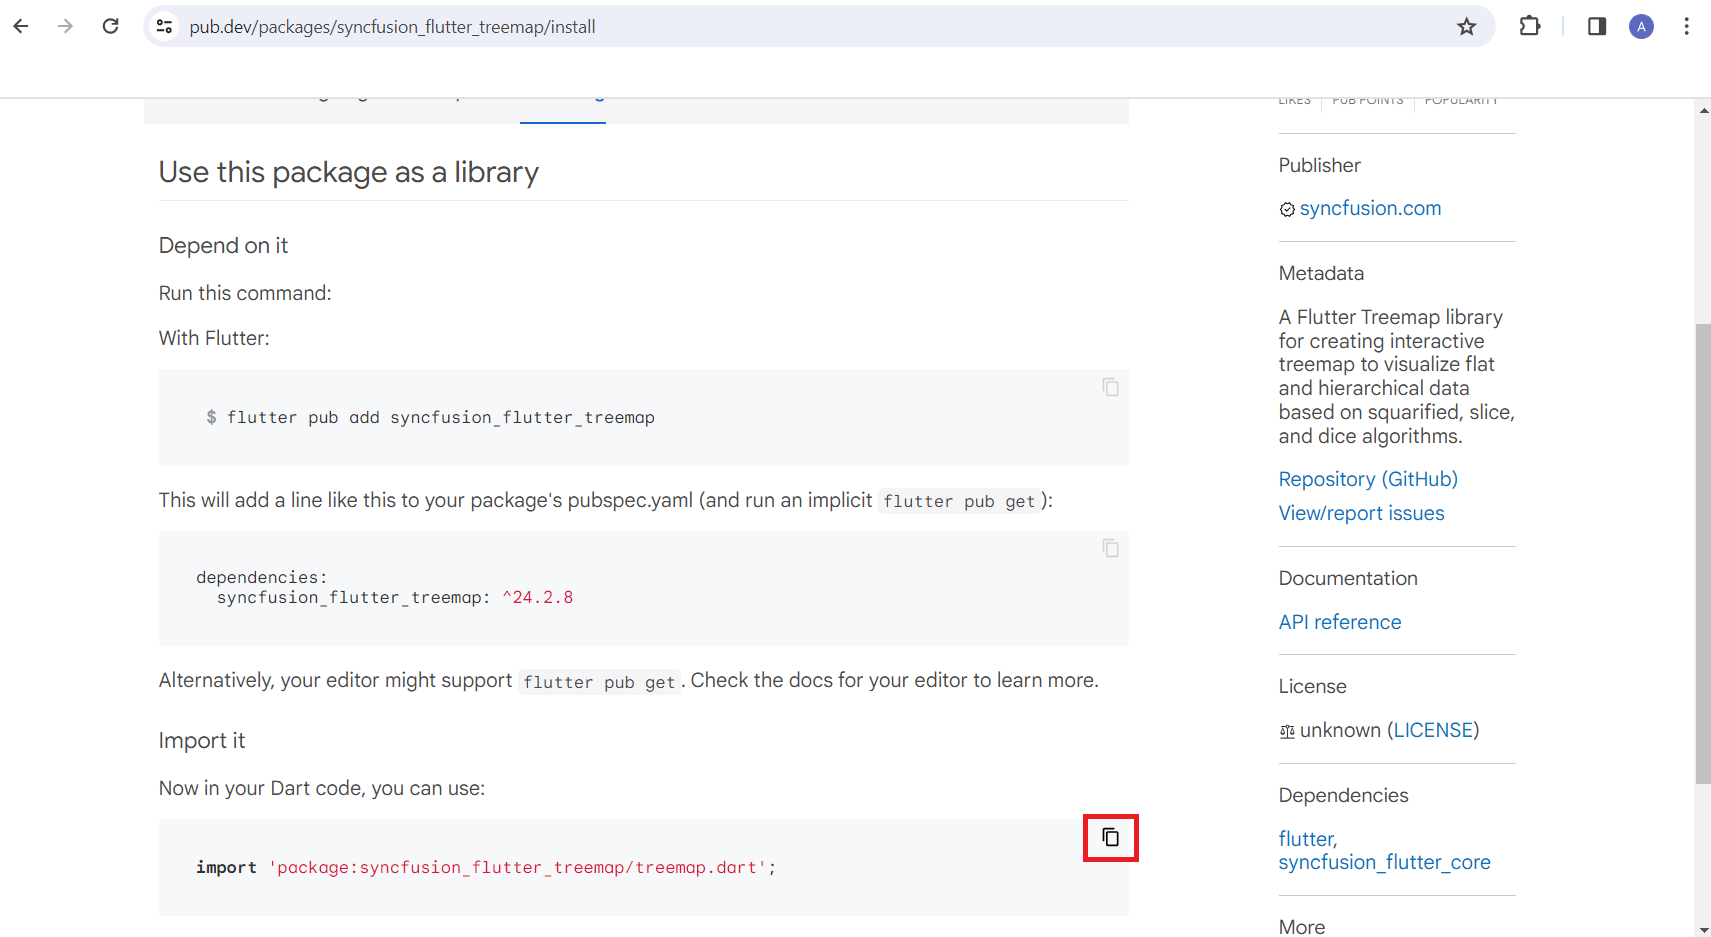Click the vertical page scrollbar thumb
Screen dimensions: 1711x937
(x=1703, y=553)
